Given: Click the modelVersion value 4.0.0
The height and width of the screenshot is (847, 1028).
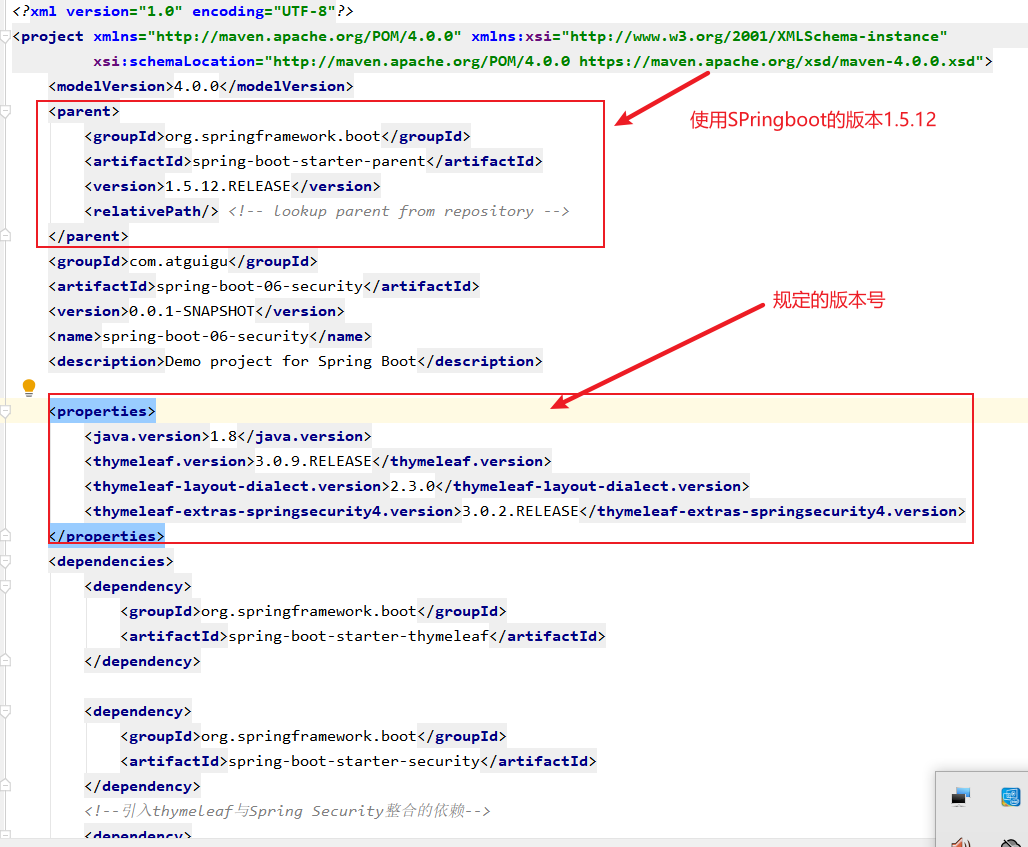Looking at the screenshot, I should 197,87.
